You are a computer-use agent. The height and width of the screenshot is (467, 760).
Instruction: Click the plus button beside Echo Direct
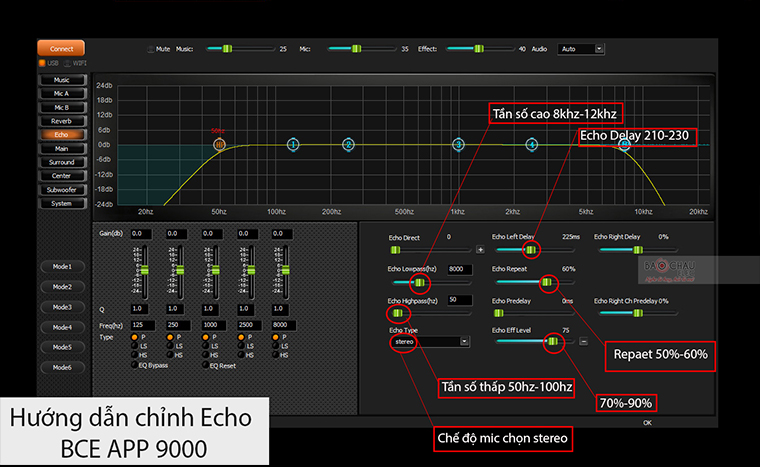(480, 250)
